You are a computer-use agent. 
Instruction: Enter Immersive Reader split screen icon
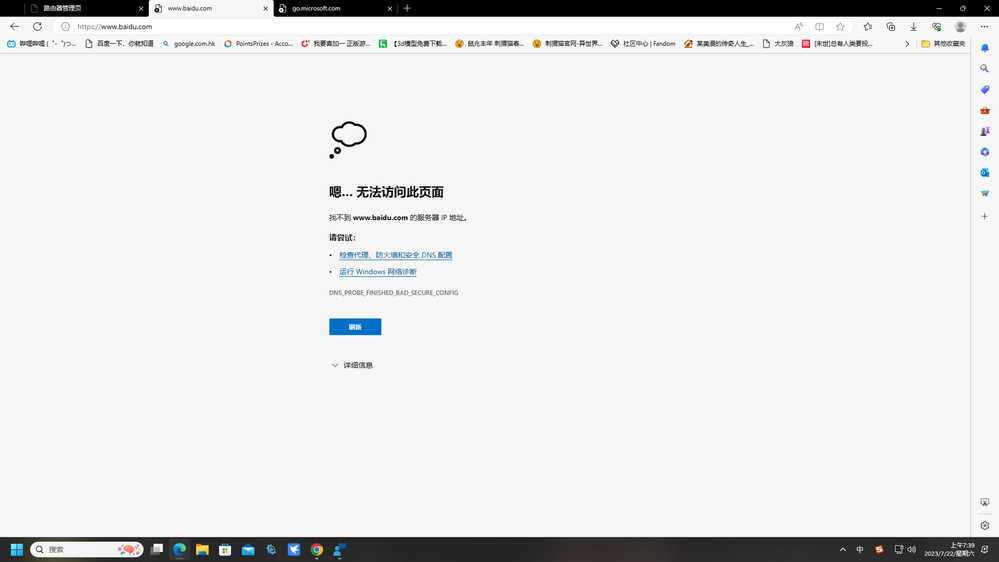(819, 27)
